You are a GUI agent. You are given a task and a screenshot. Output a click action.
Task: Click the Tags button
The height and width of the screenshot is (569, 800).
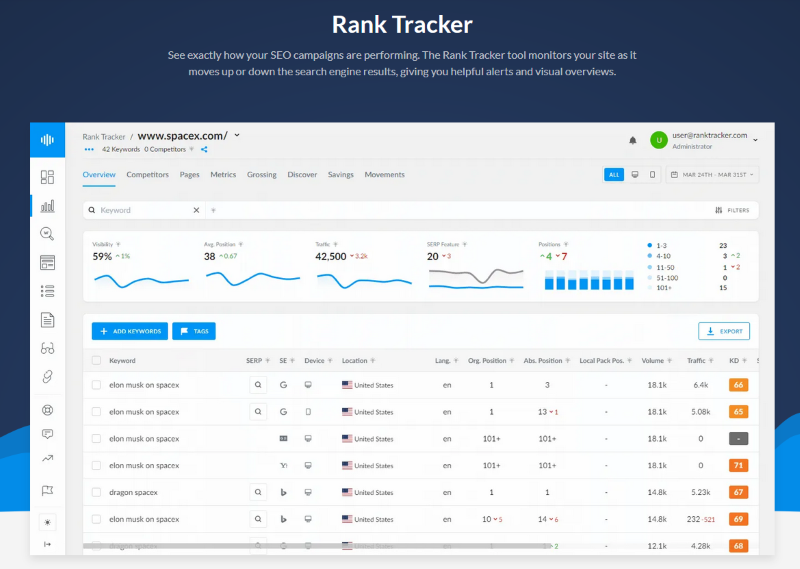click(194, 331)
